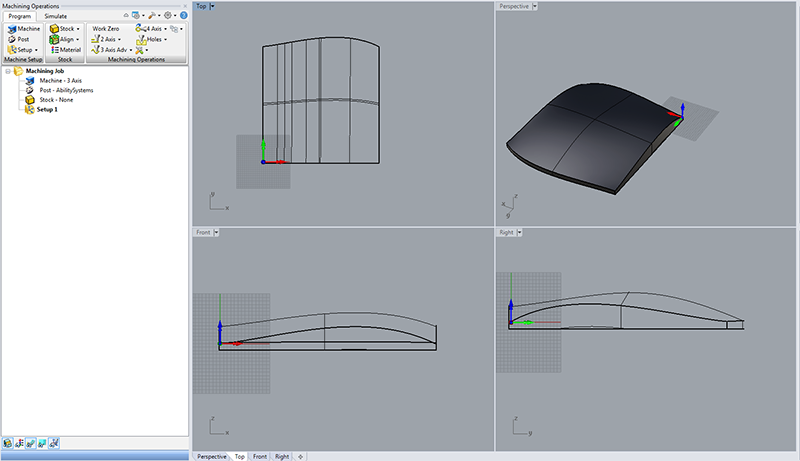Switch to the Program tab
Image resolution: width=800 pixels, height=461 pixels.
tap(20, 16)
